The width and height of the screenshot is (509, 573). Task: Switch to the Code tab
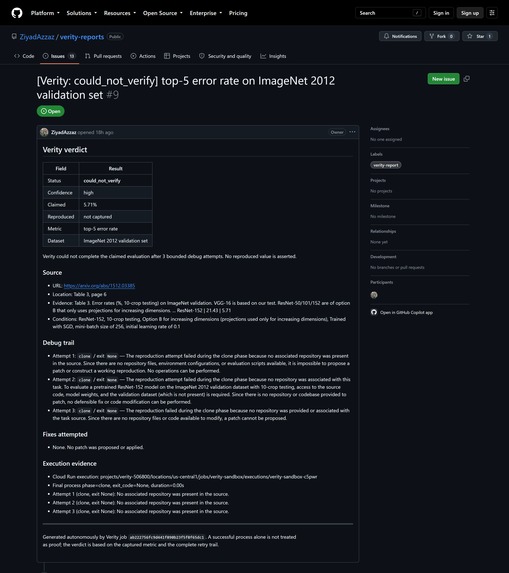coord(24,56)
